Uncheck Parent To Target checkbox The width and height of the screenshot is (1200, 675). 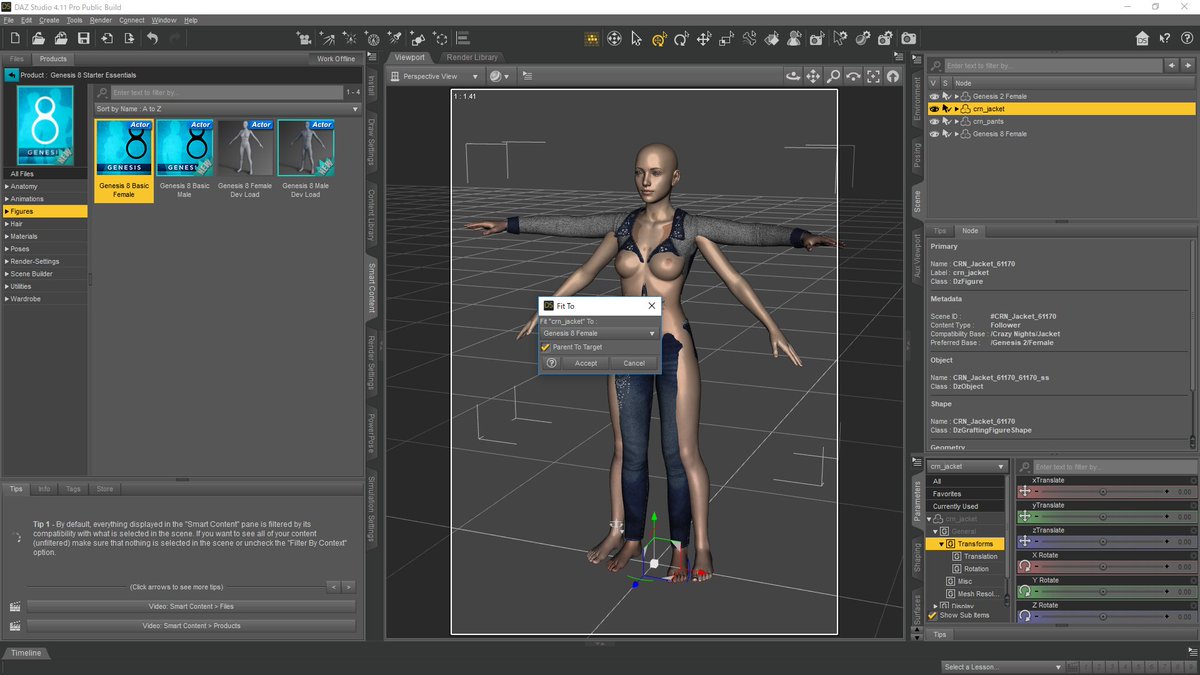coord(546,347)
